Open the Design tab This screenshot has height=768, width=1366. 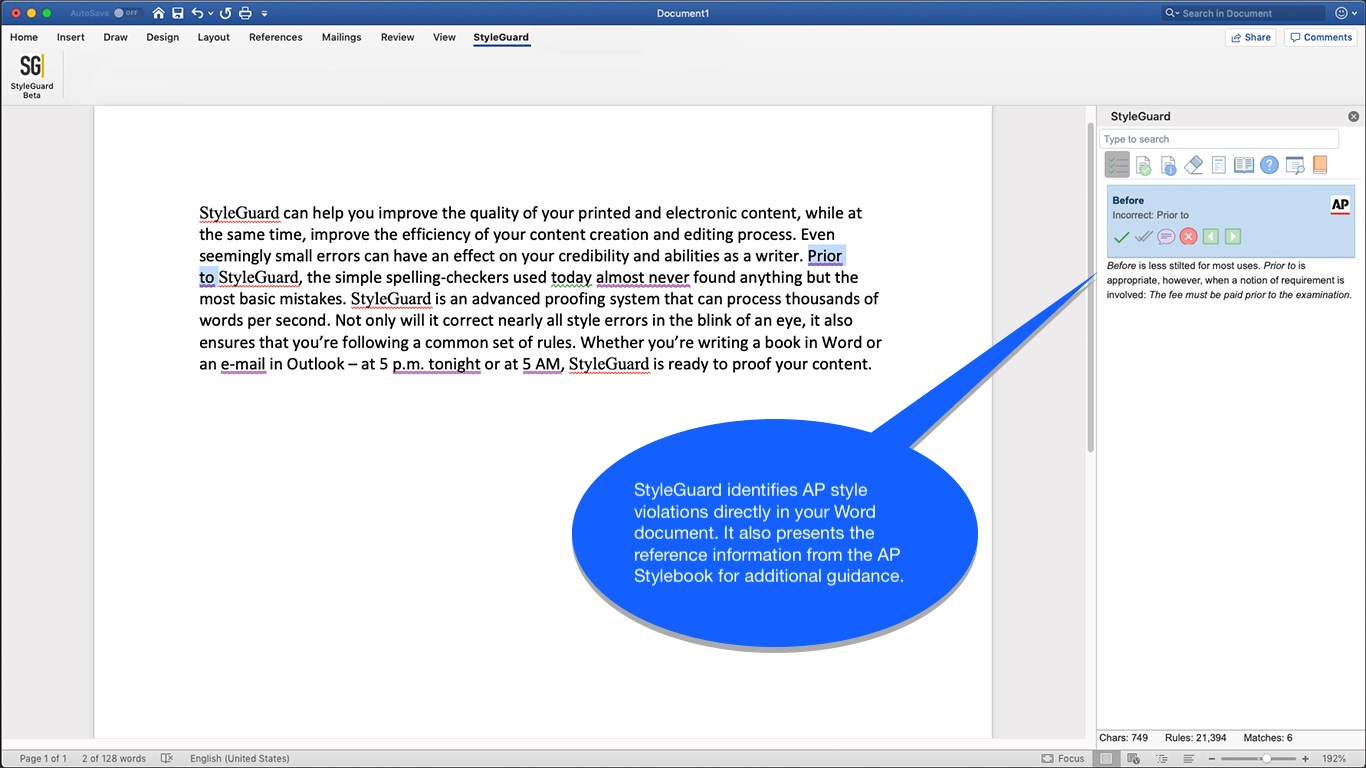click(x=163, y=37)
